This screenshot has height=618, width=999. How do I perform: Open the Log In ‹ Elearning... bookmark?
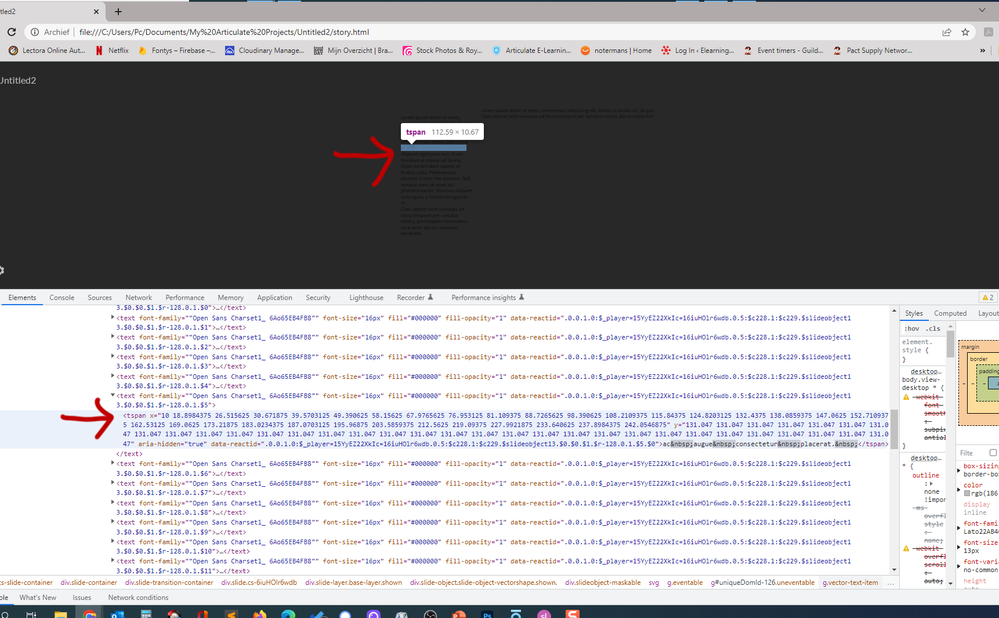click(698, 50)
